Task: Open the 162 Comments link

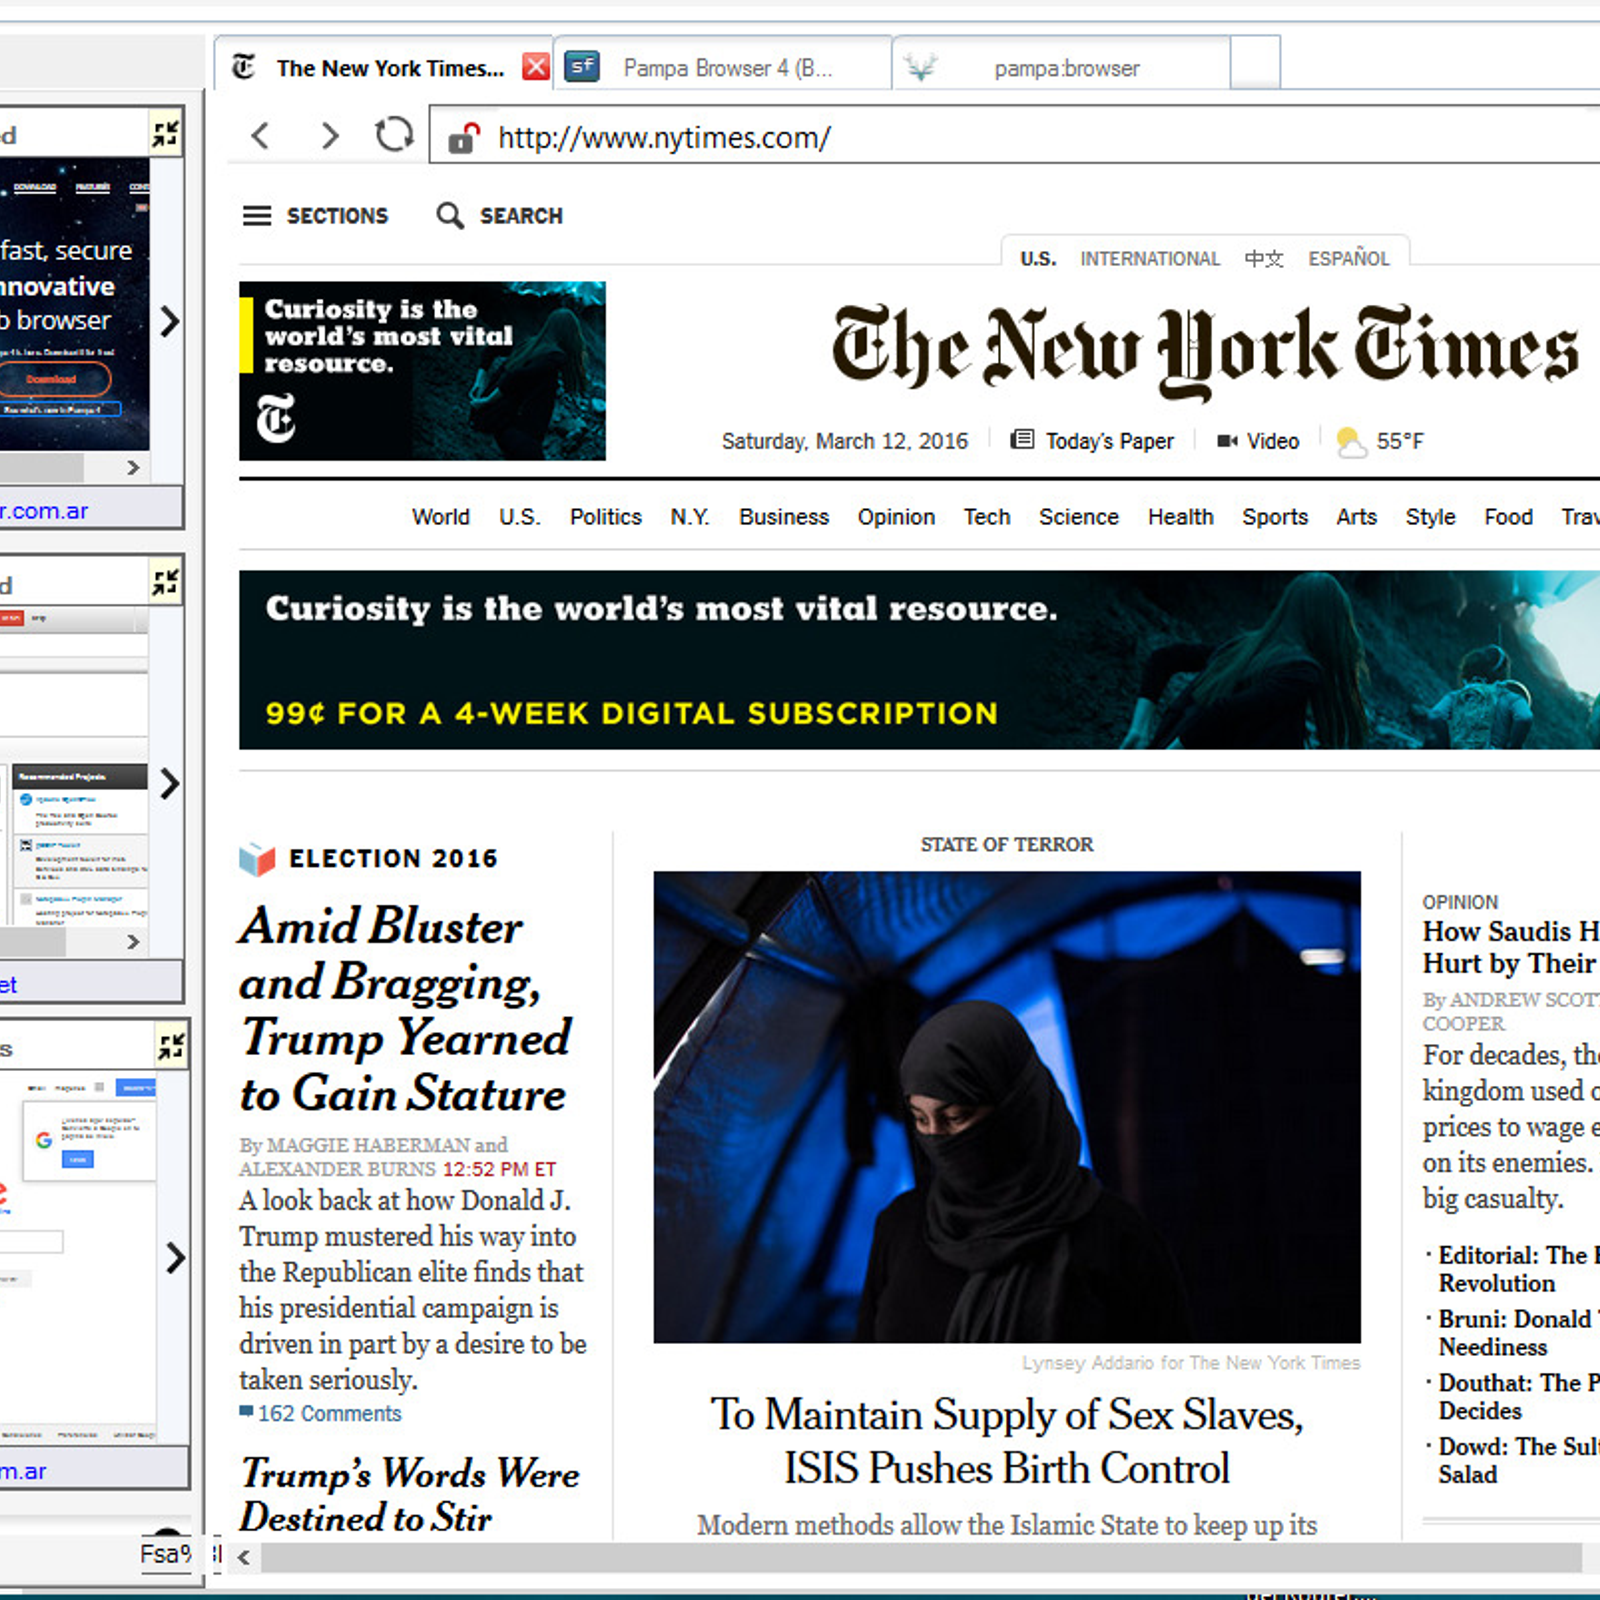Action: point(320,1413)
